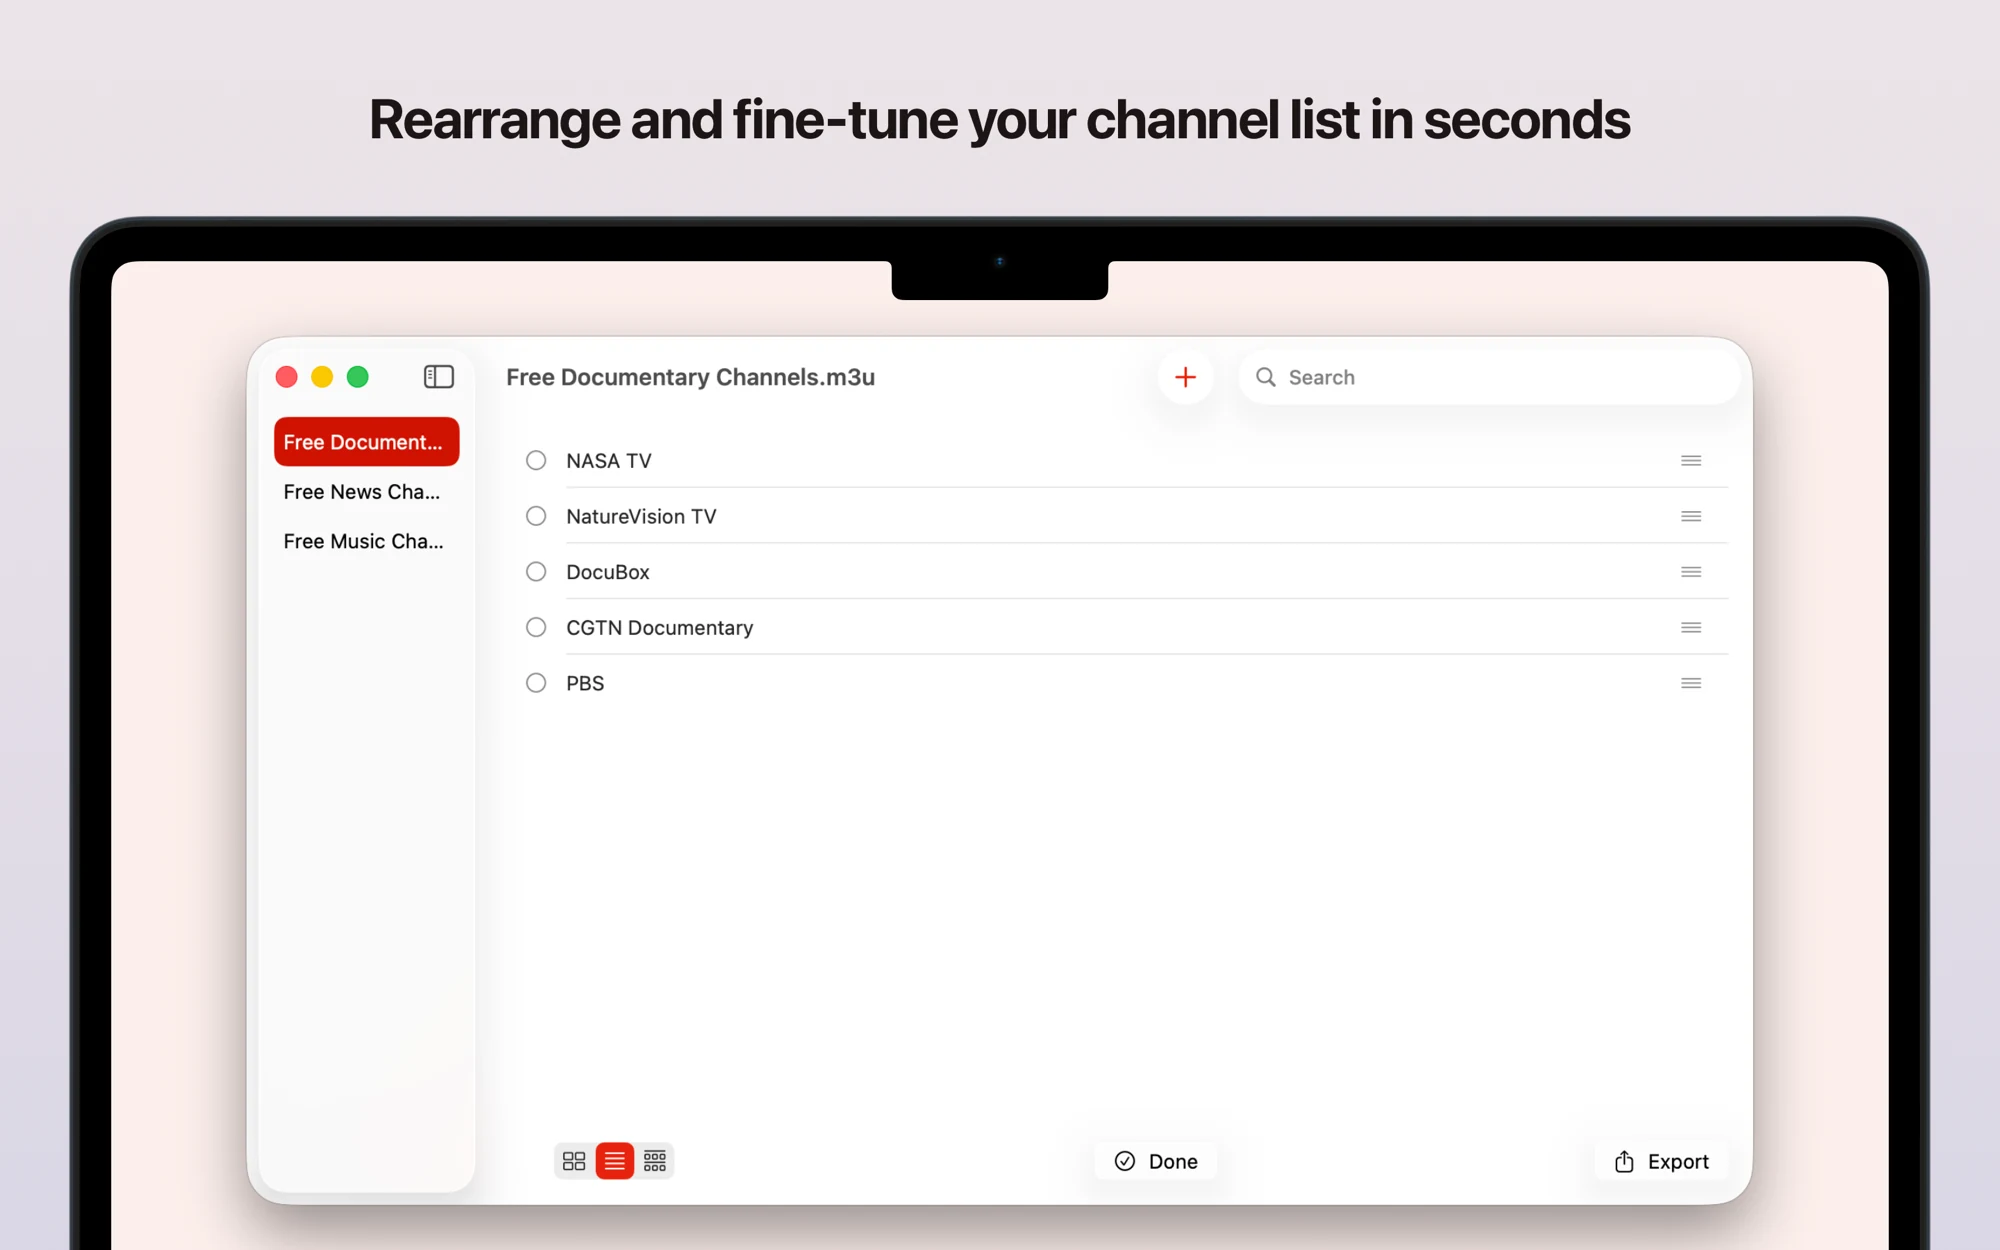Click the magnifier icon in search bar

click(x=1265, y=377)
